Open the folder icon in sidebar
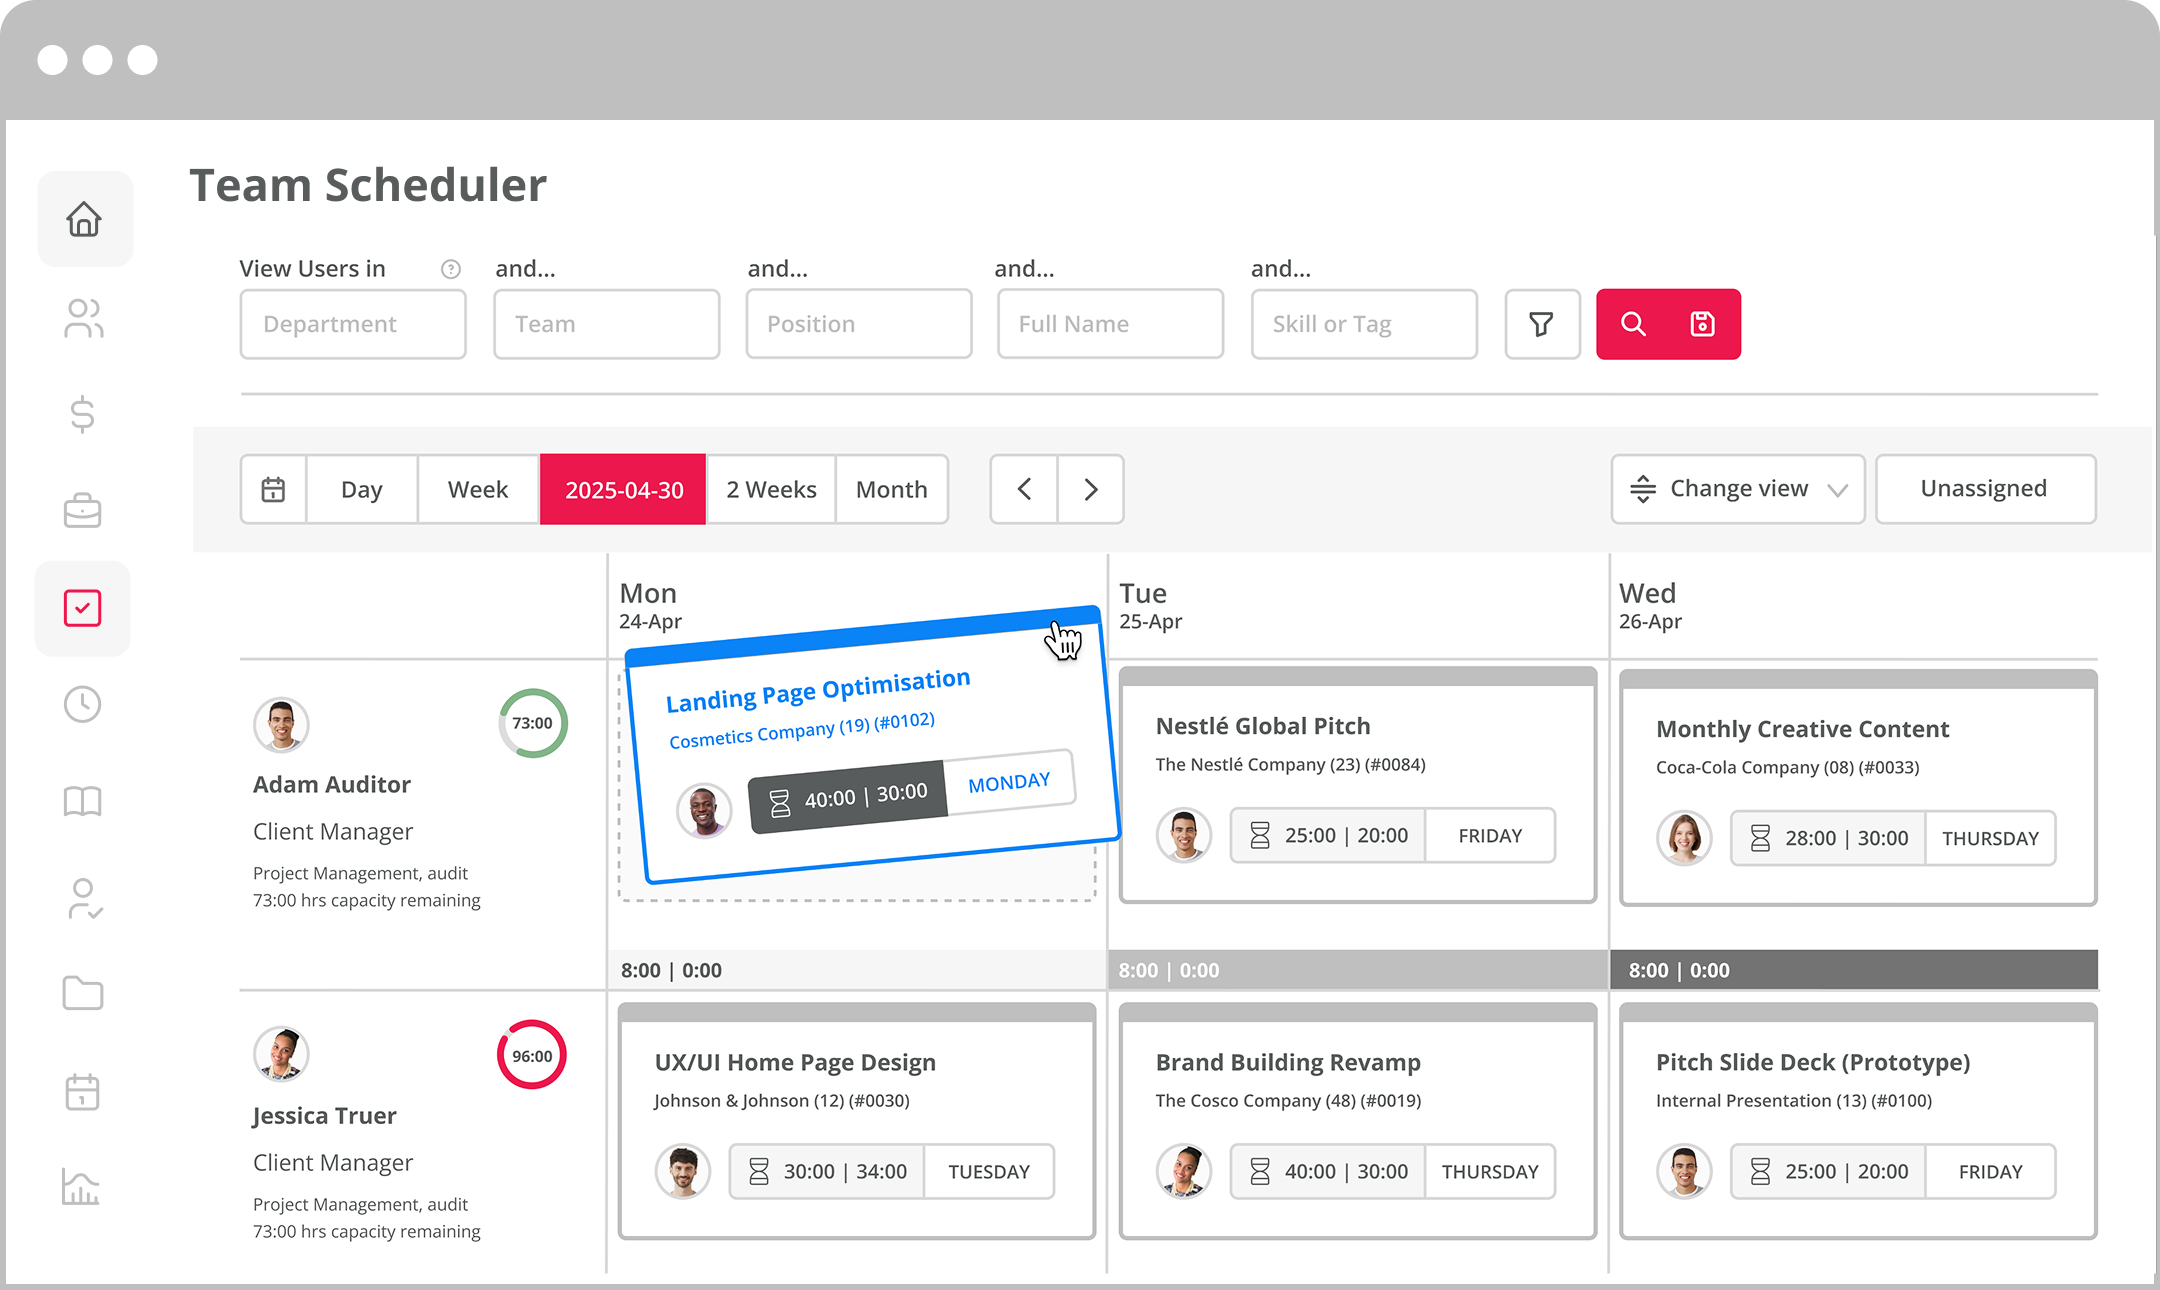The width and height of the screenshot is (2160, 1290). point(83,993)
